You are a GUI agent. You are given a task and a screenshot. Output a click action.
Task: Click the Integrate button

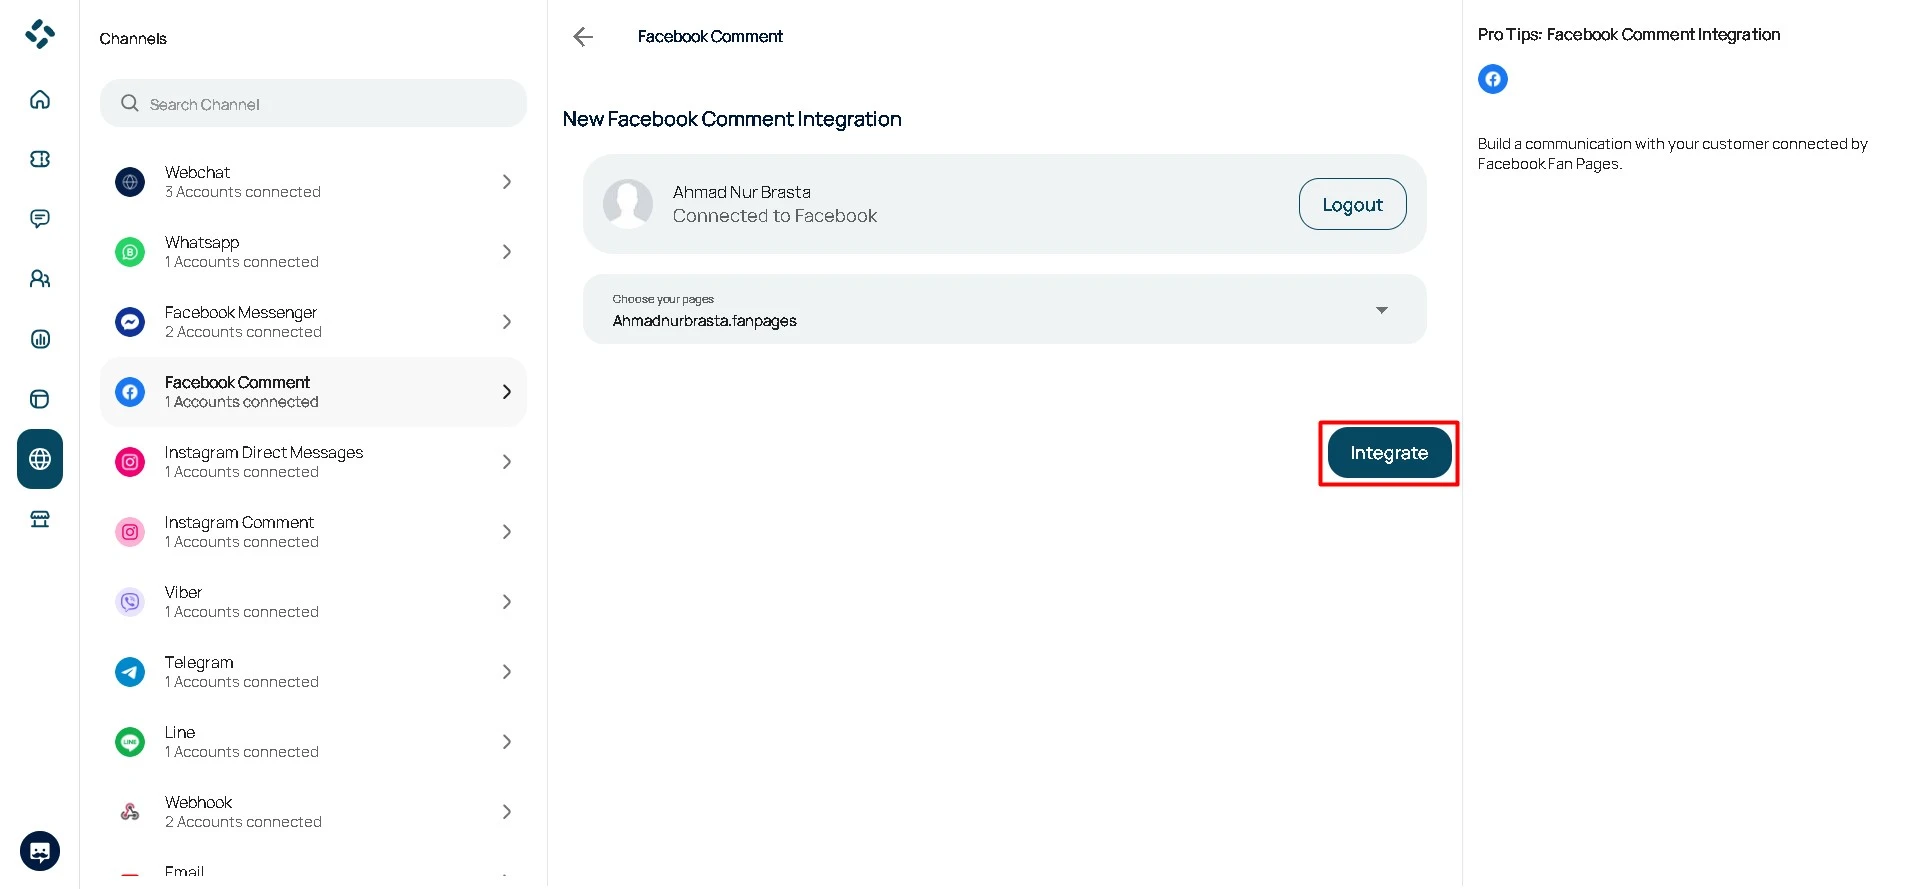pyautogui.click(x=1389, y=453)
